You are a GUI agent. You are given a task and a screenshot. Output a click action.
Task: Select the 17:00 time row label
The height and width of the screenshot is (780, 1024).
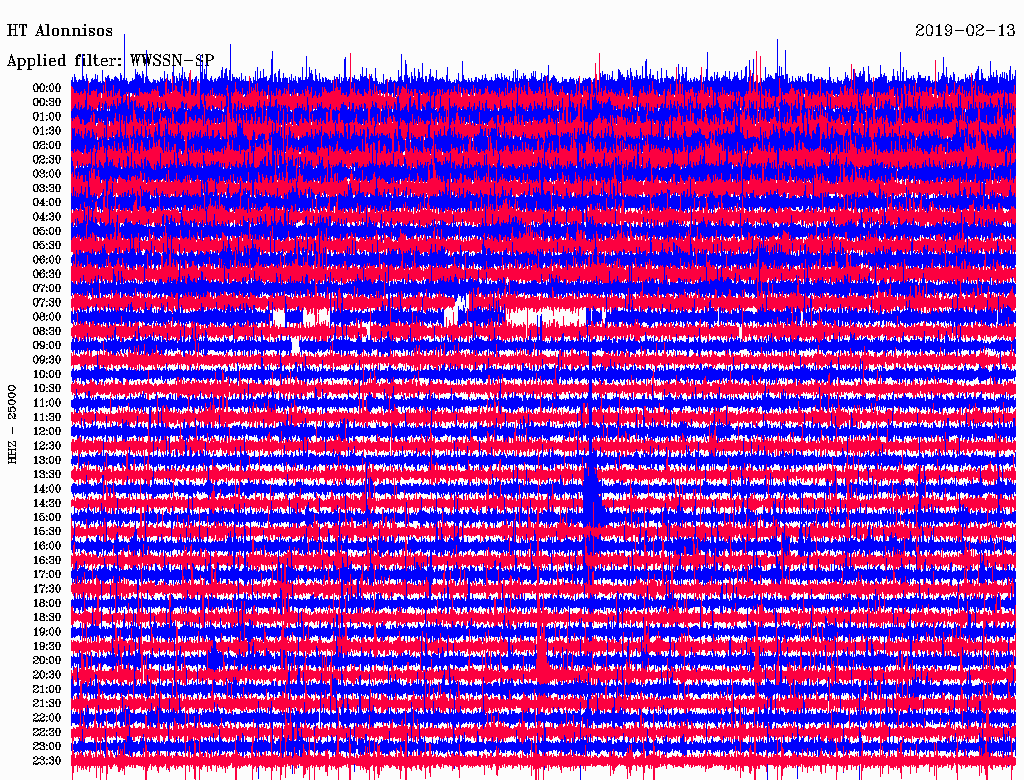pos(47,574)
